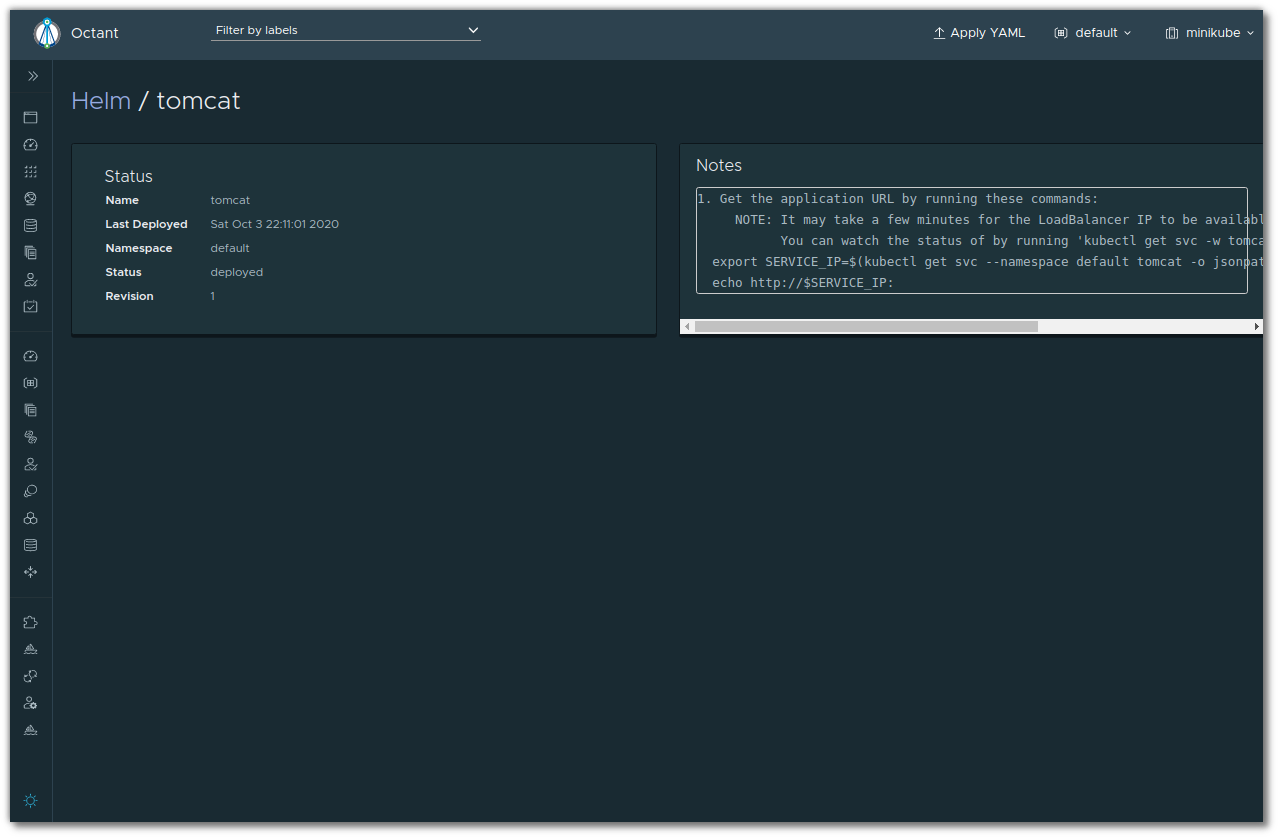Open cluster Overview gauge icon in middle sidebar group
The width and height of the screenshot is (1279, 838).
coord(31,356)
